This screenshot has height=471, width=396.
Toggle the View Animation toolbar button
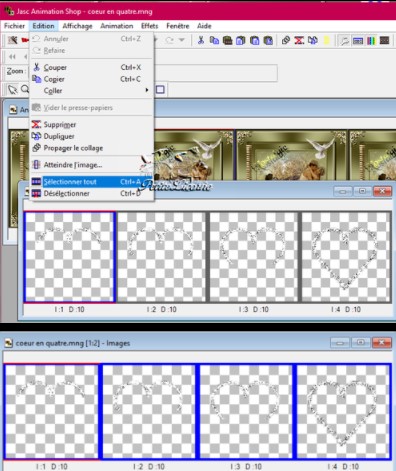pos(384,41)
